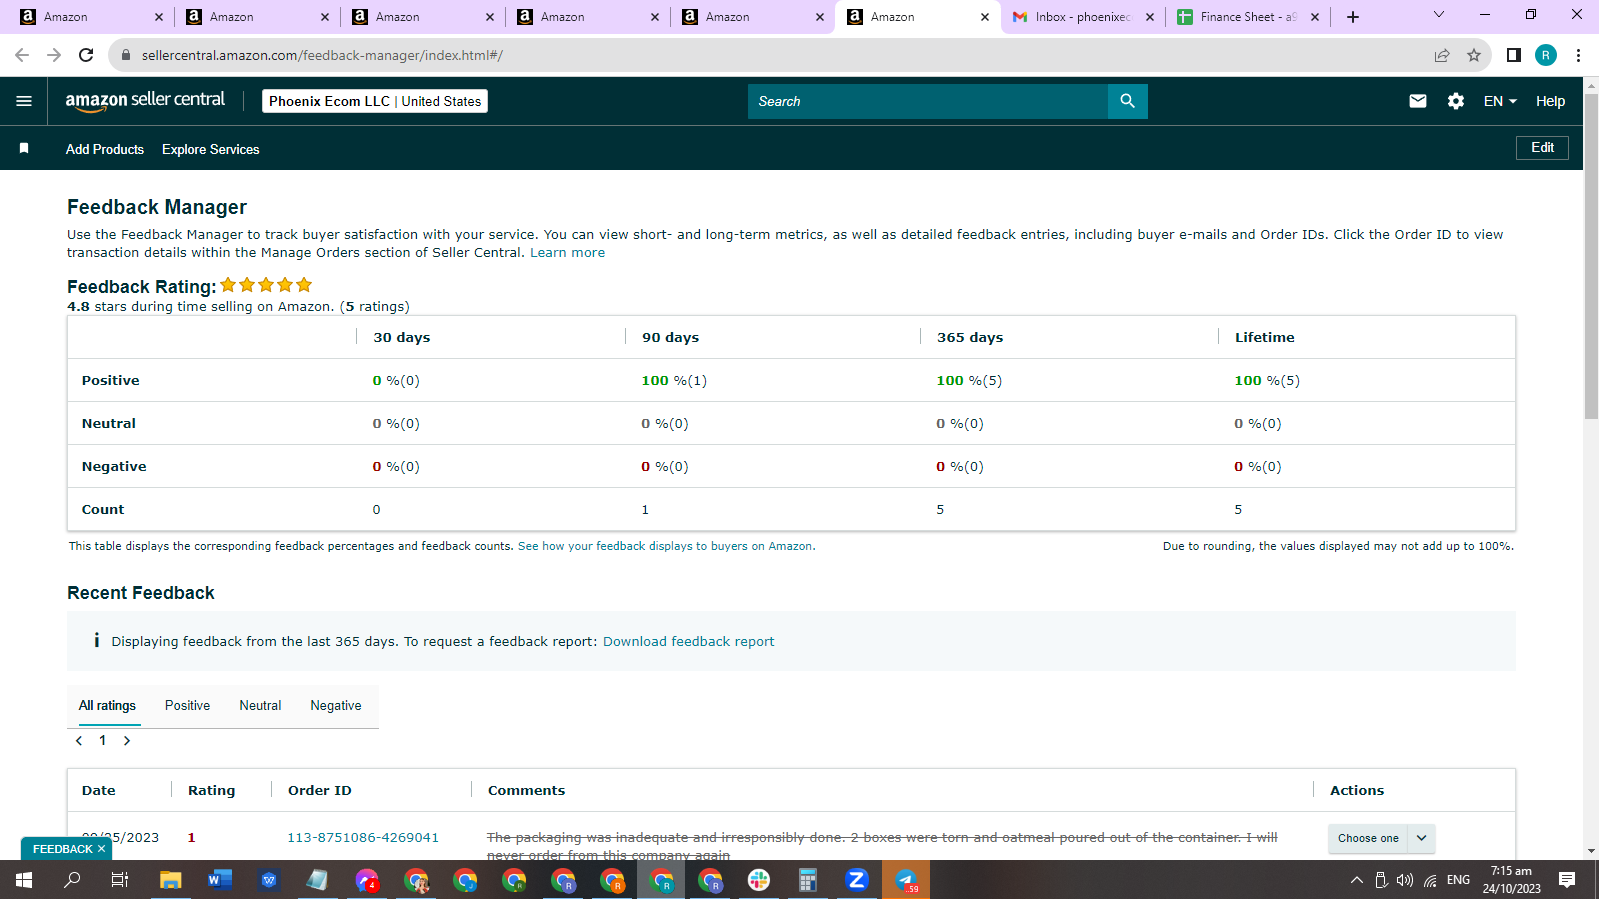This screenshot has height=899, width=1599.
Task: Open Wi-Fi network settings in system tray
Action: 1431,880
